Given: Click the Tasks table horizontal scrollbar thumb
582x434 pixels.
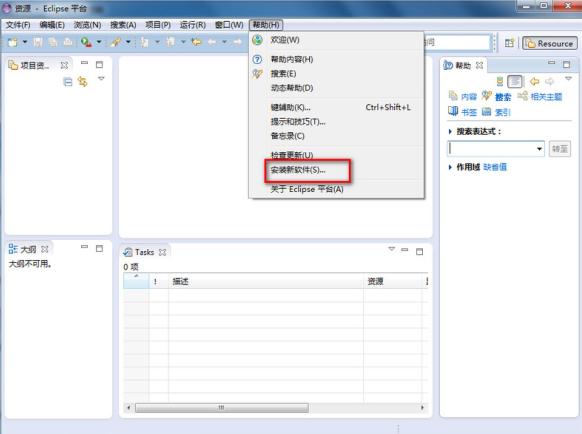Looking at the screenshot, I should 222,408.
